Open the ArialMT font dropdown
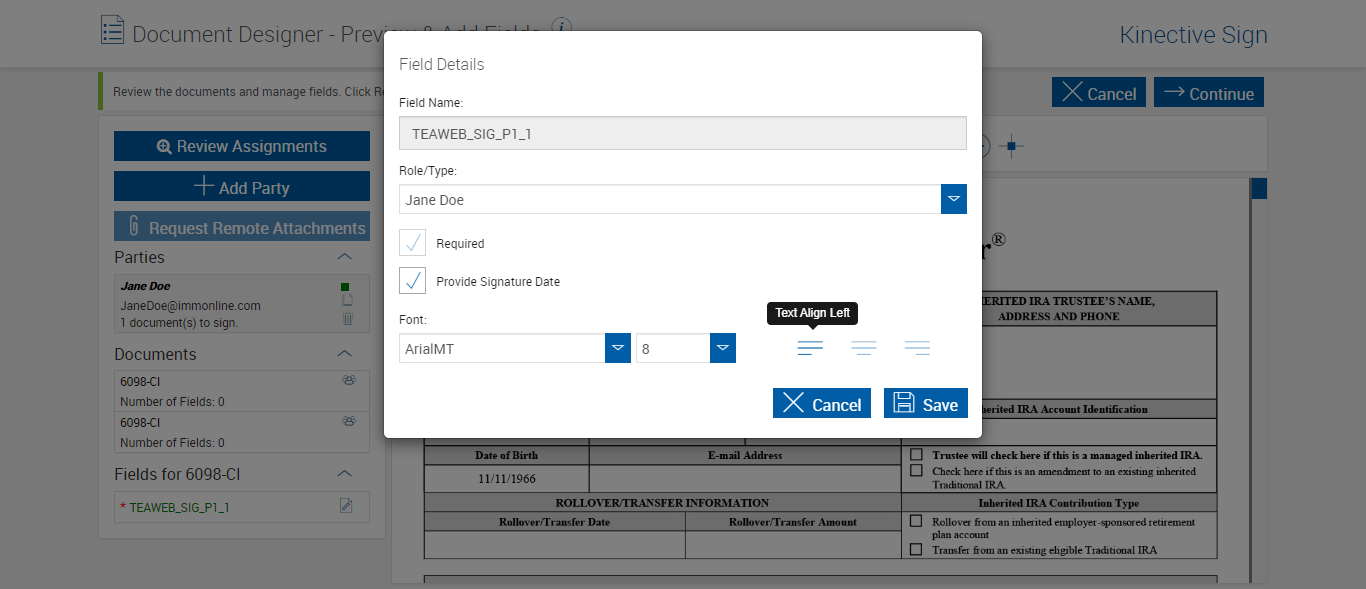Image resolution: width=1366 pixels, height=589 pixels. tap(618, 348)
